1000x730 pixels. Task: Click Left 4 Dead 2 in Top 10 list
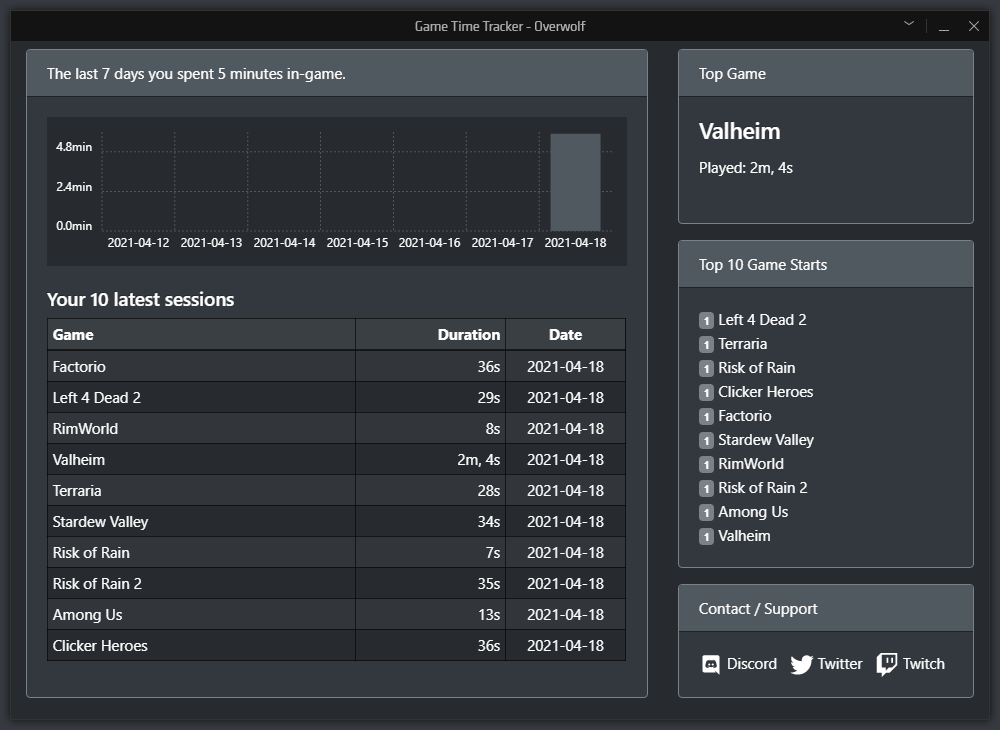point(762,320)
